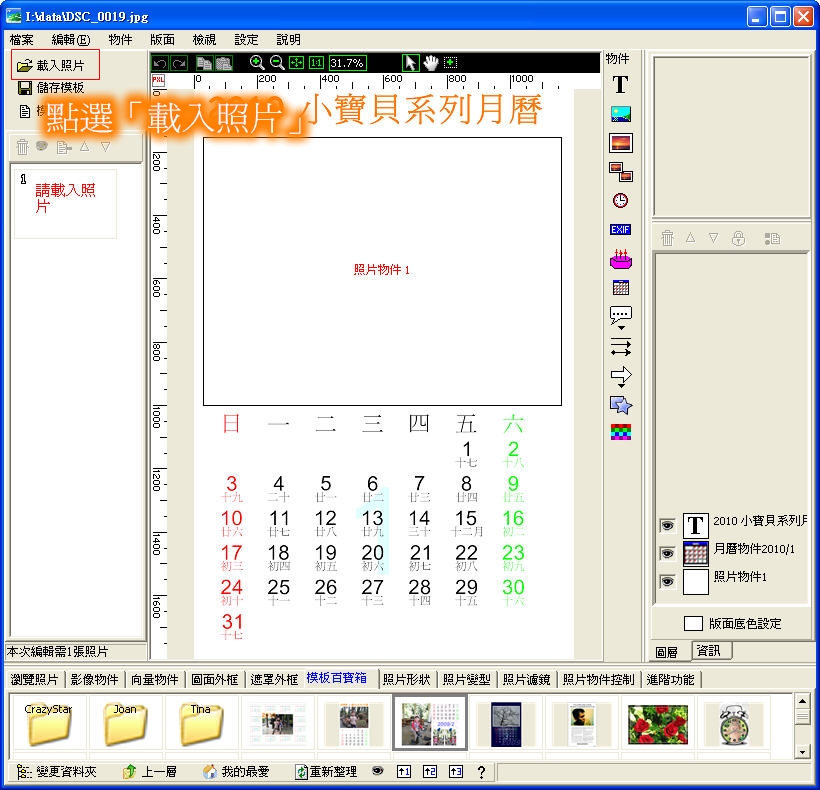The image size is (820, 790).
Task: Select the 請載入照片 photo slot
Action: (65, 203)
